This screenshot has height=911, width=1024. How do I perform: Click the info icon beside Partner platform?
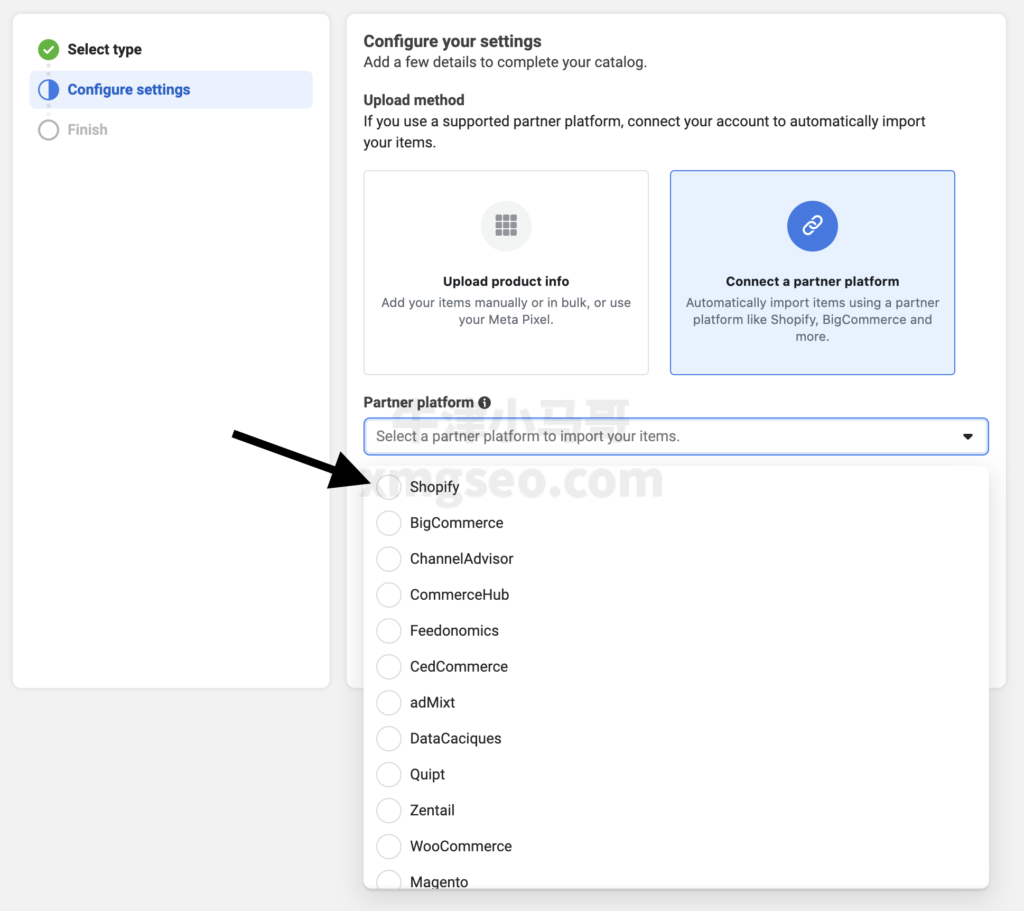(485, 402)
